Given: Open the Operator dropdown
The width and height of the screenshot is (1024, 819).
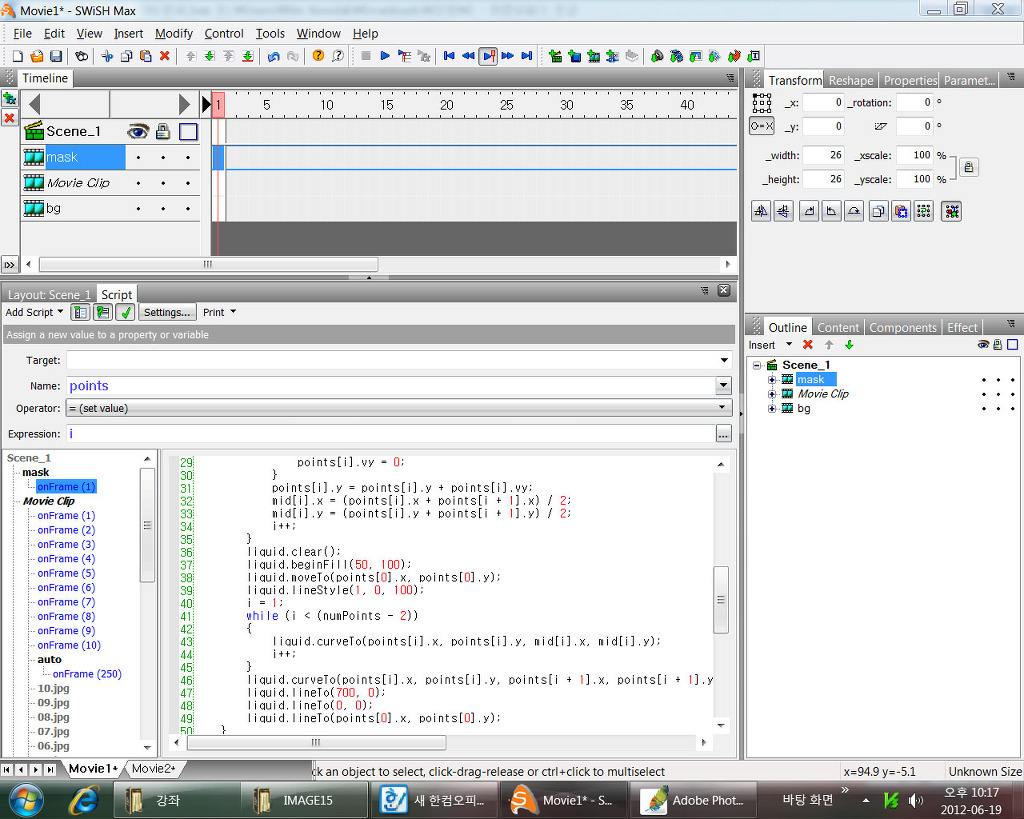Looking at the screenshot, I should pos(398,408).
